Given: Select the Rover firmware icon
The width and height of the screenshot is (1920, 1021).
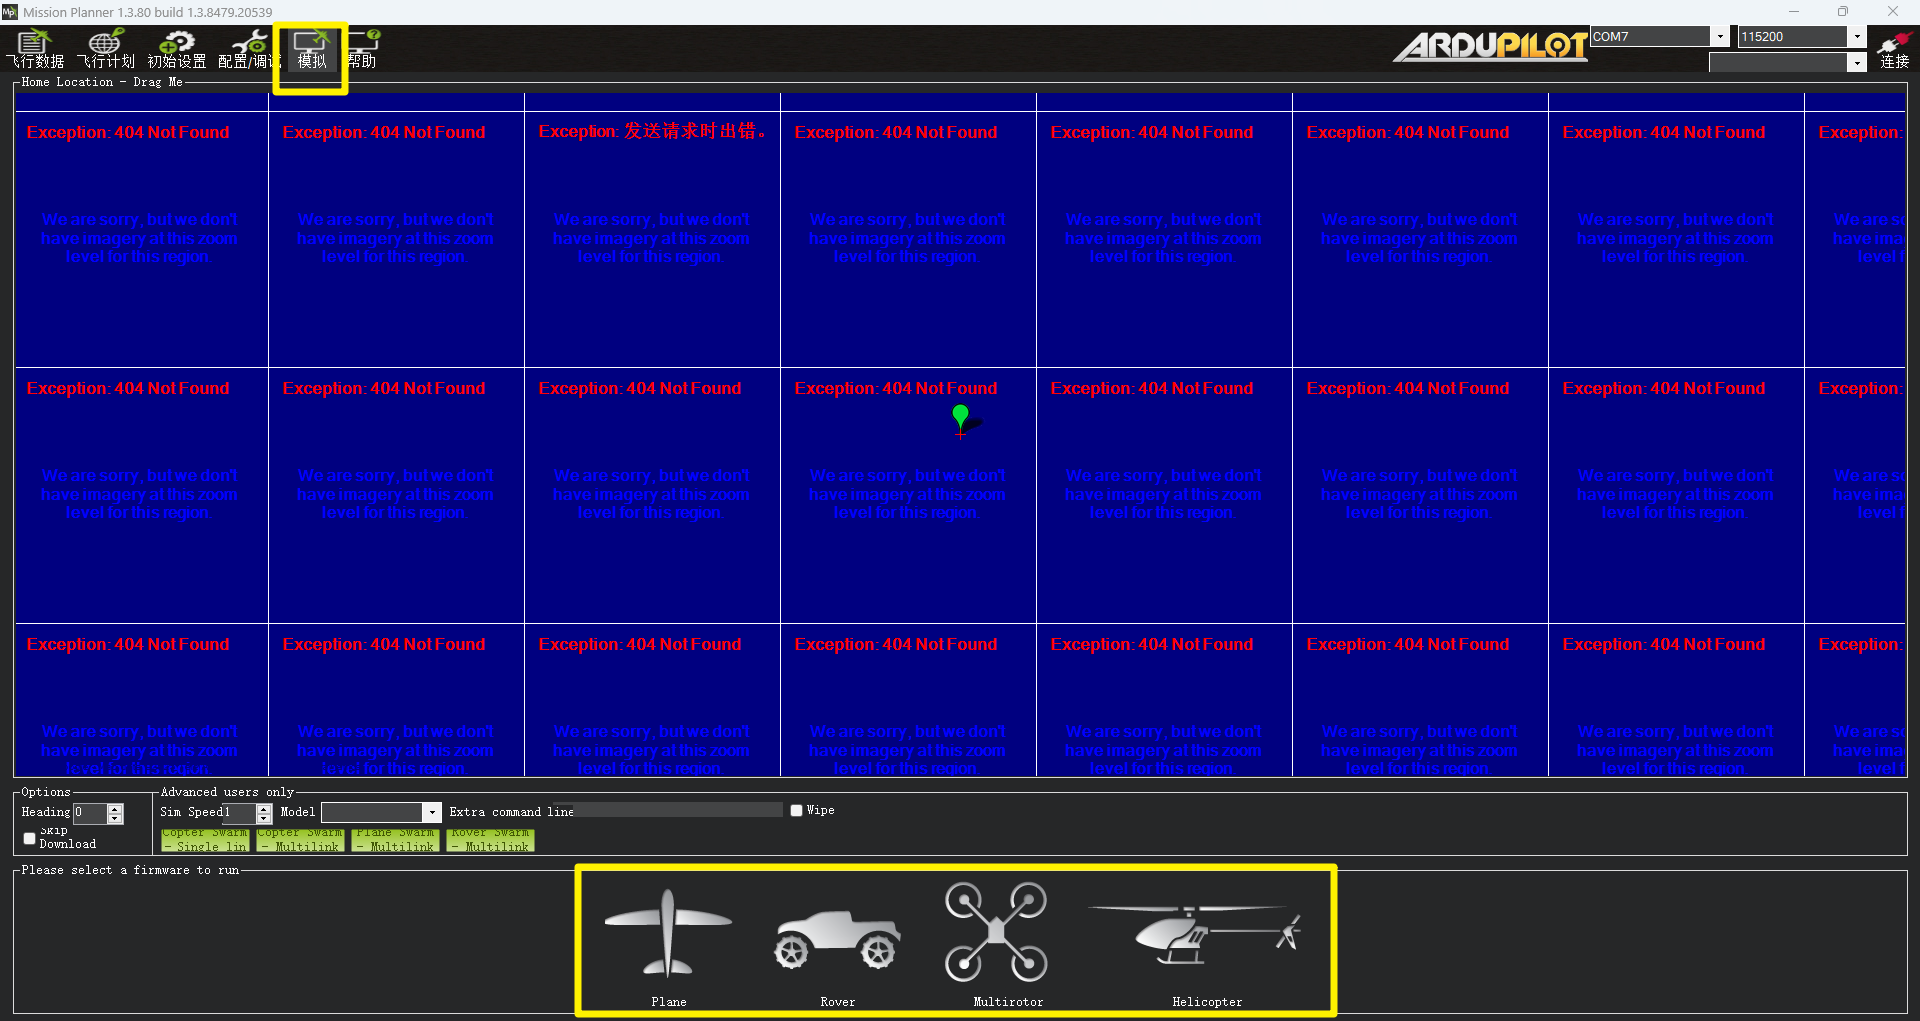Looking at the screenshot, I should coord(838,940).
